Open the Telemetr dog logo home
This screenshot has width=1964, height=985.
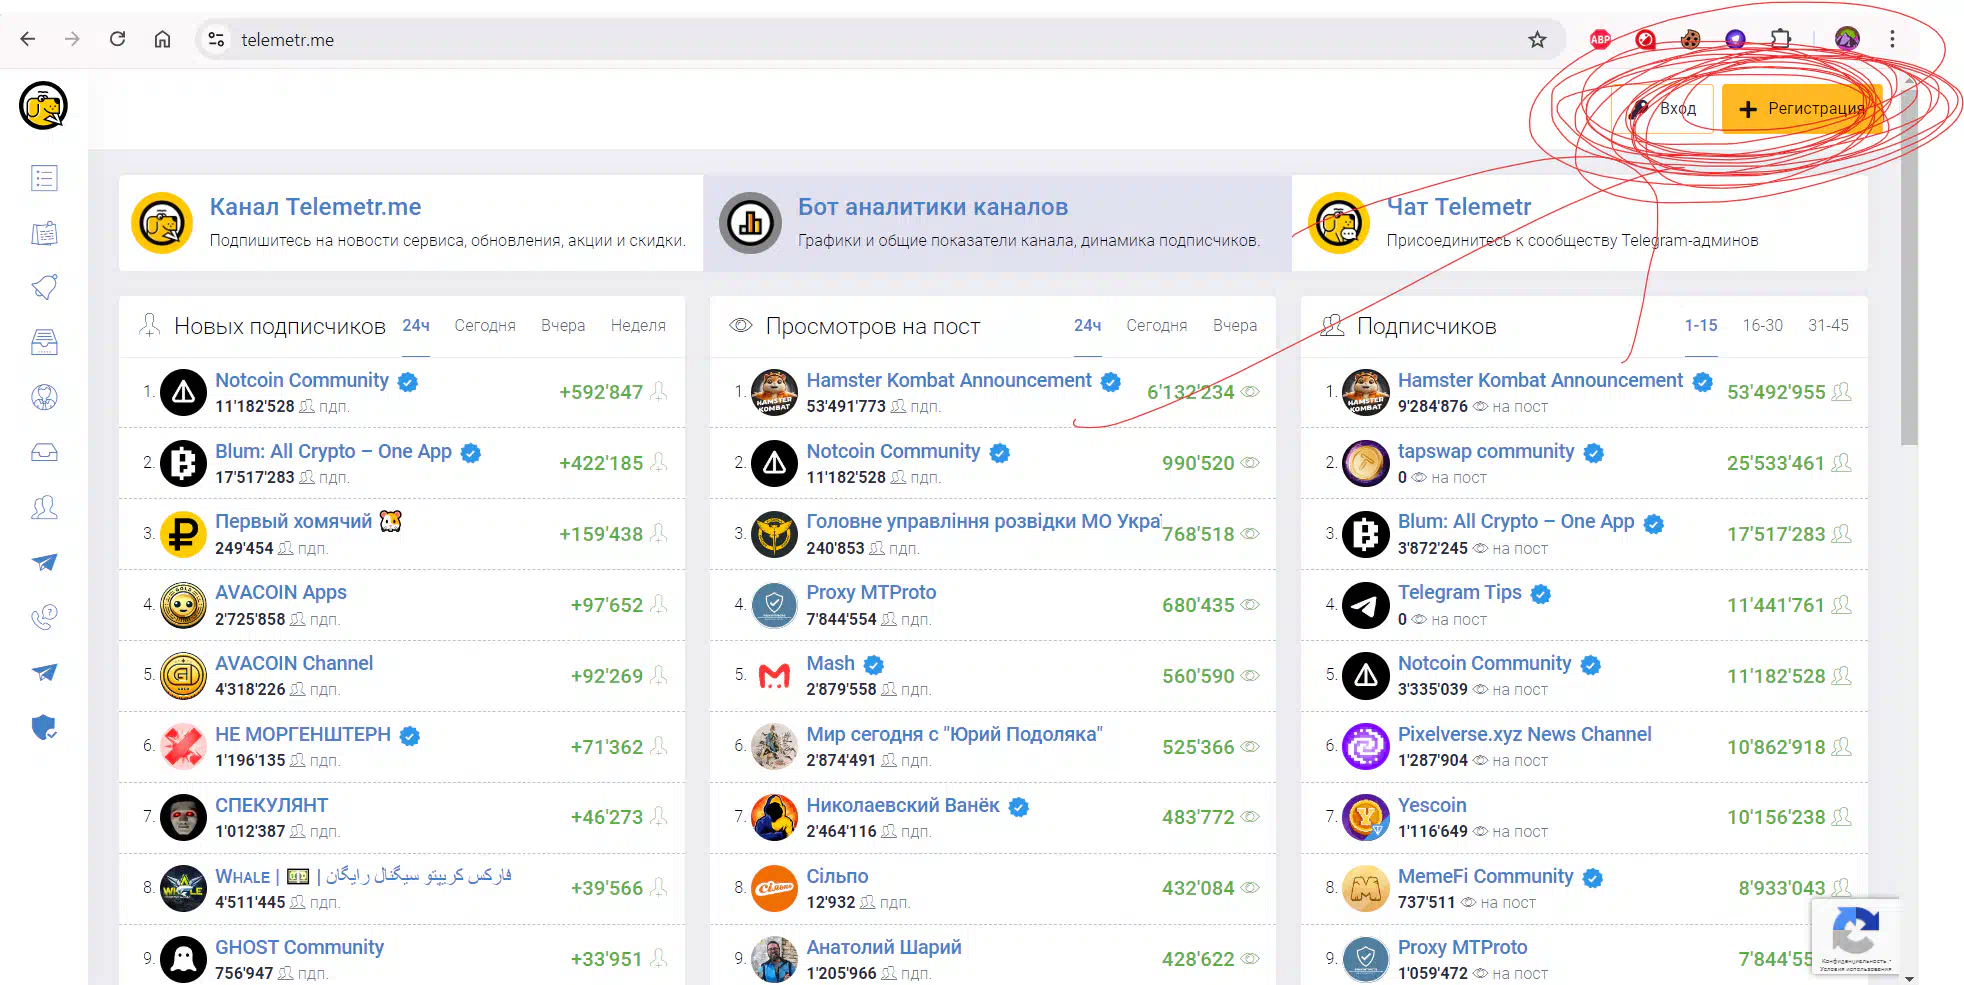tap(43, 106)
